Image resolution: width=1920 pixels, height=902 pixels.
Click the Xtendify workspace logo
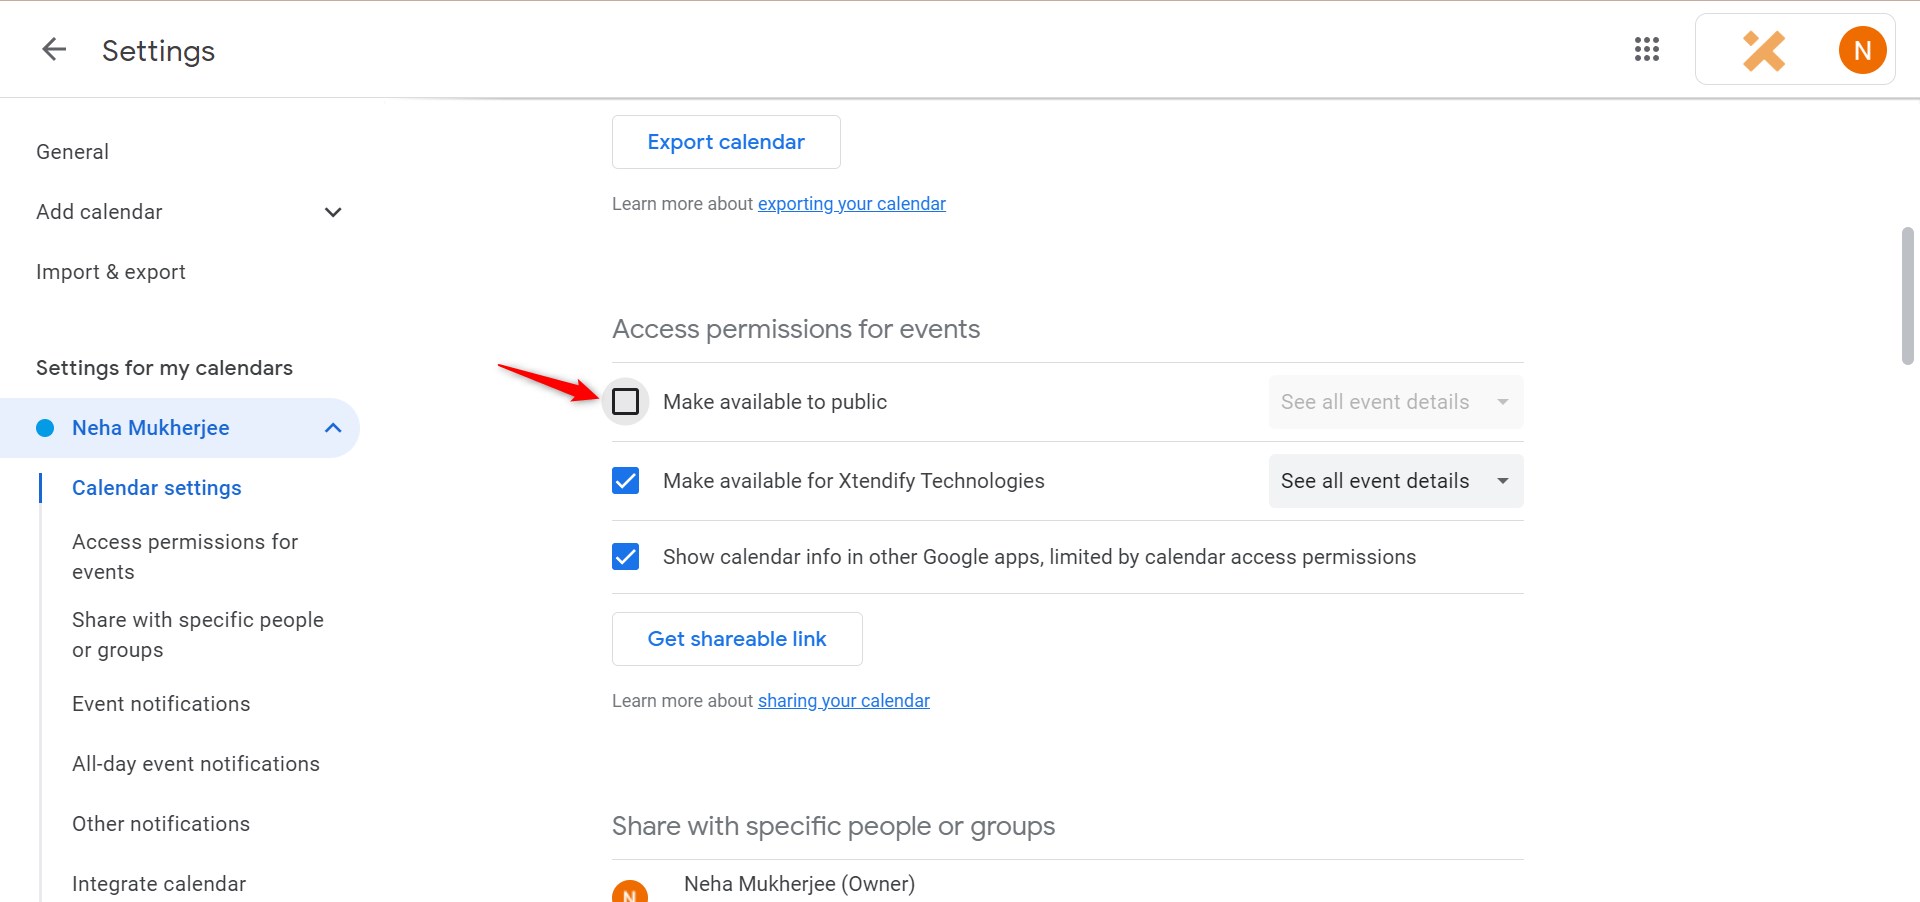[1764, 49]
